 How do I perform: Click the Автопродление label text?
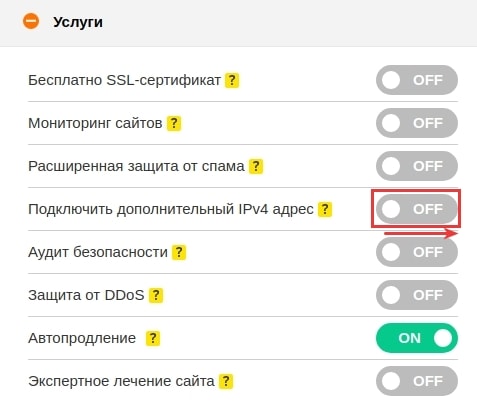coord(82,339)
